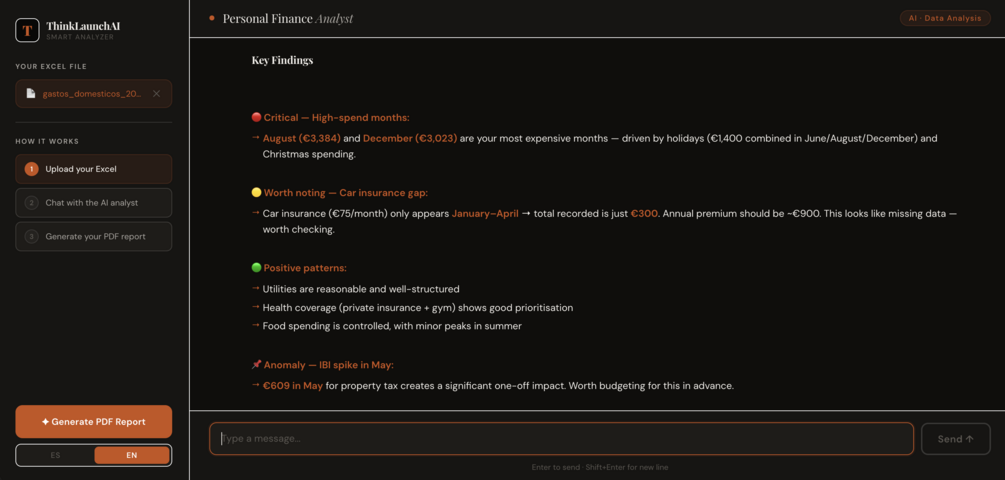Open the Generate your PDF report step
Screen dimensions: 1005x480
pos(94,236)
